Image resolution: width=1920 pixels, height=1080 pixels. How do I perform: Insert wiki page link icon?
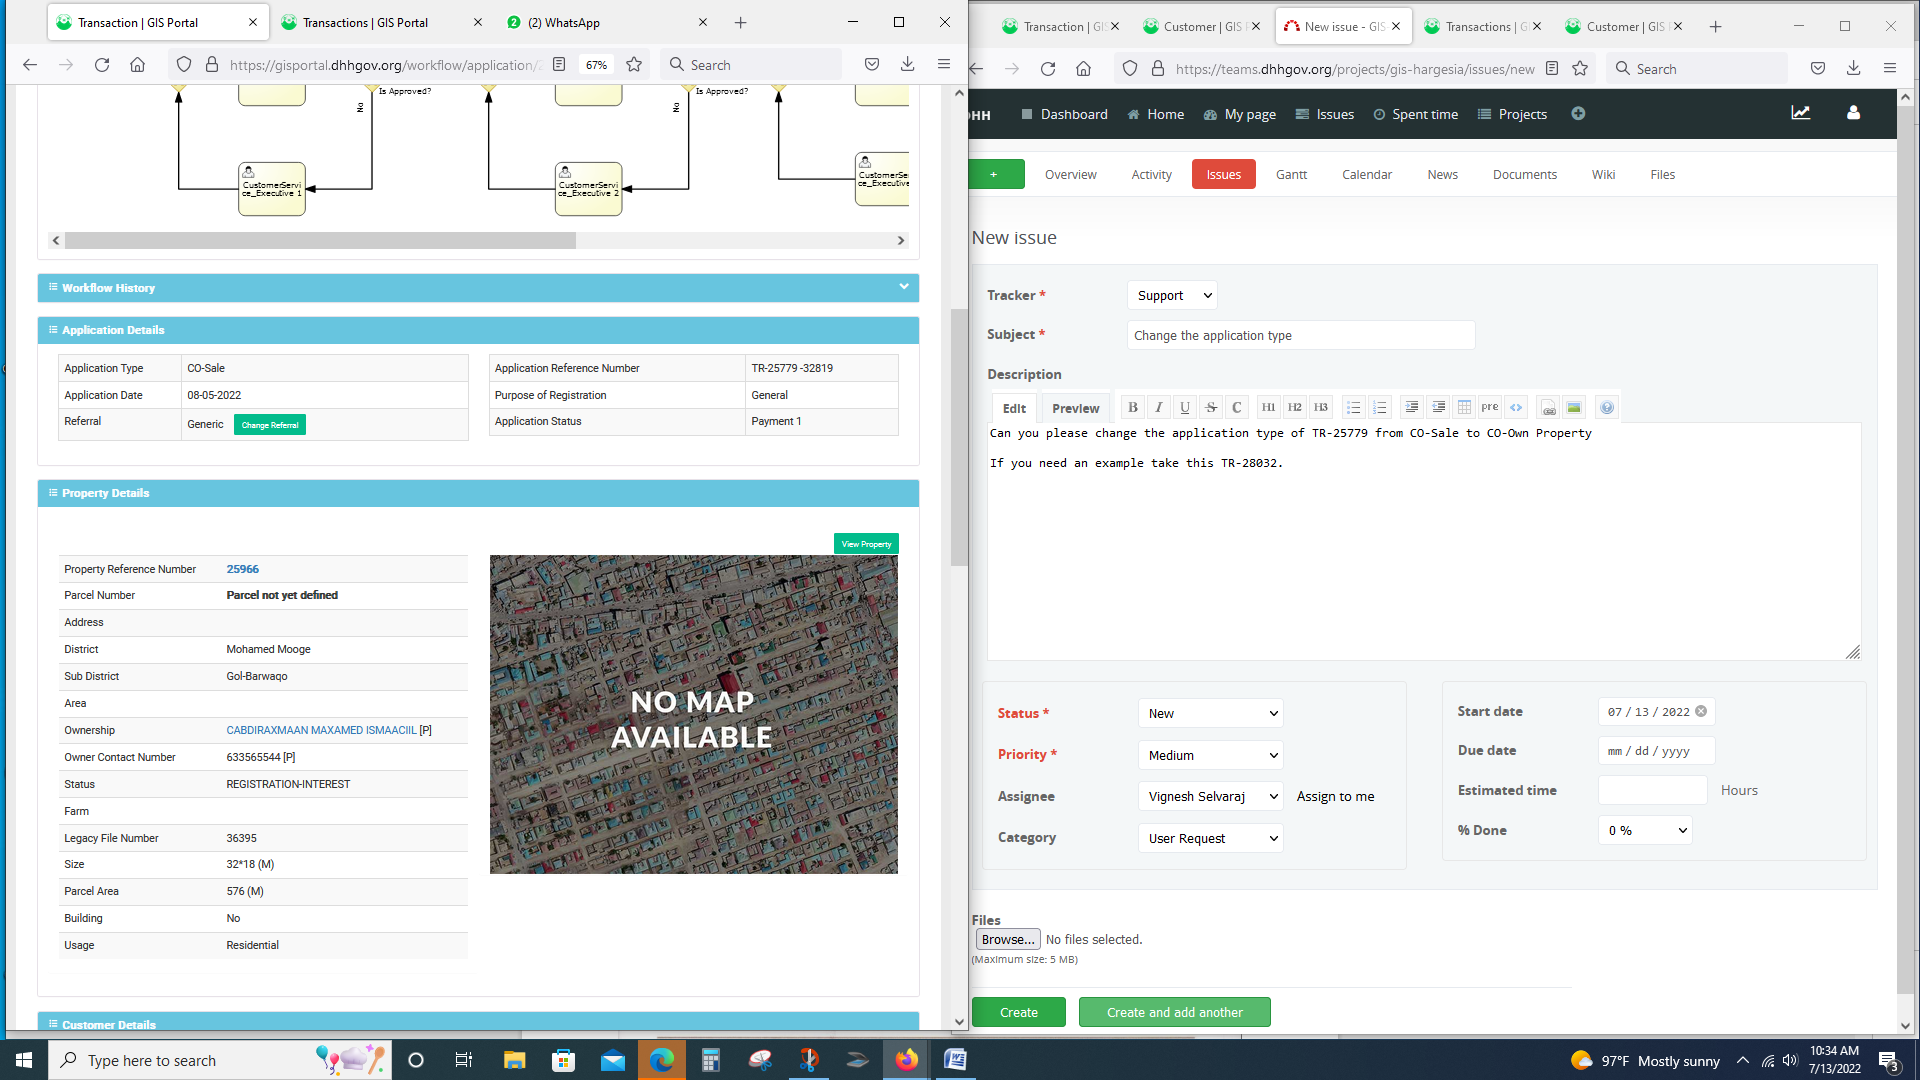click(1548, 407)
